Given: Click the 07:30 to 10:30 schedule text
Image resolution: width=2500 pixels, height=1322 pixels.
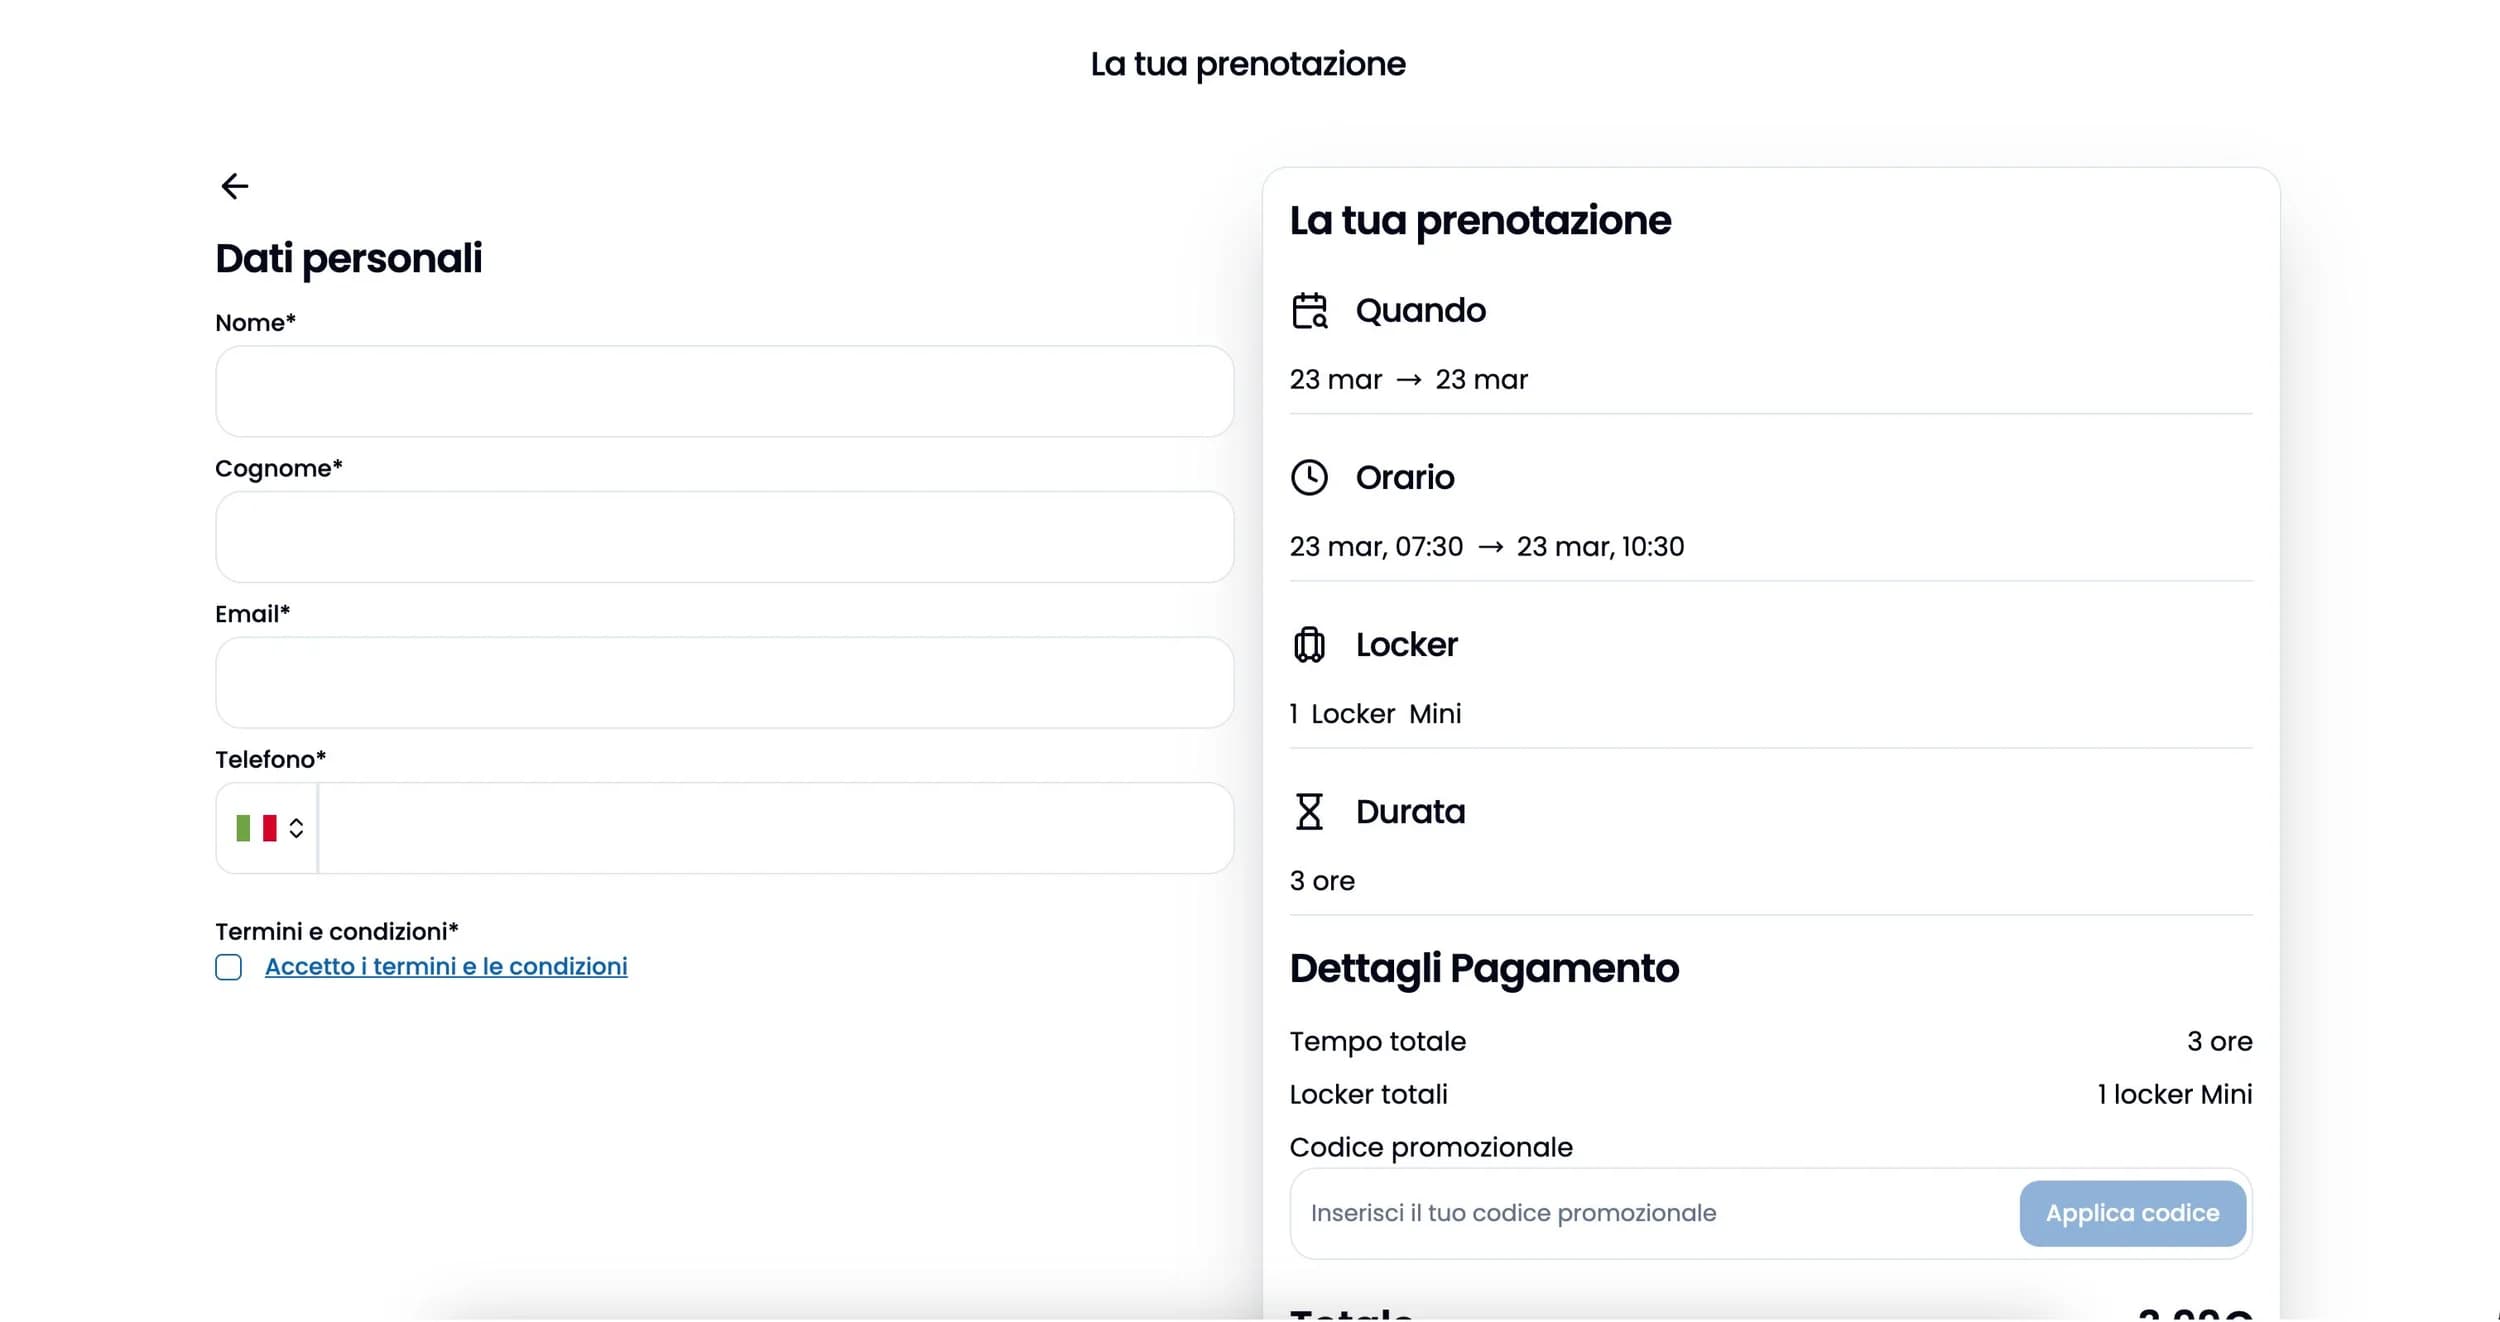Looking at the screenshot, I should click(x=1486, y=547).
